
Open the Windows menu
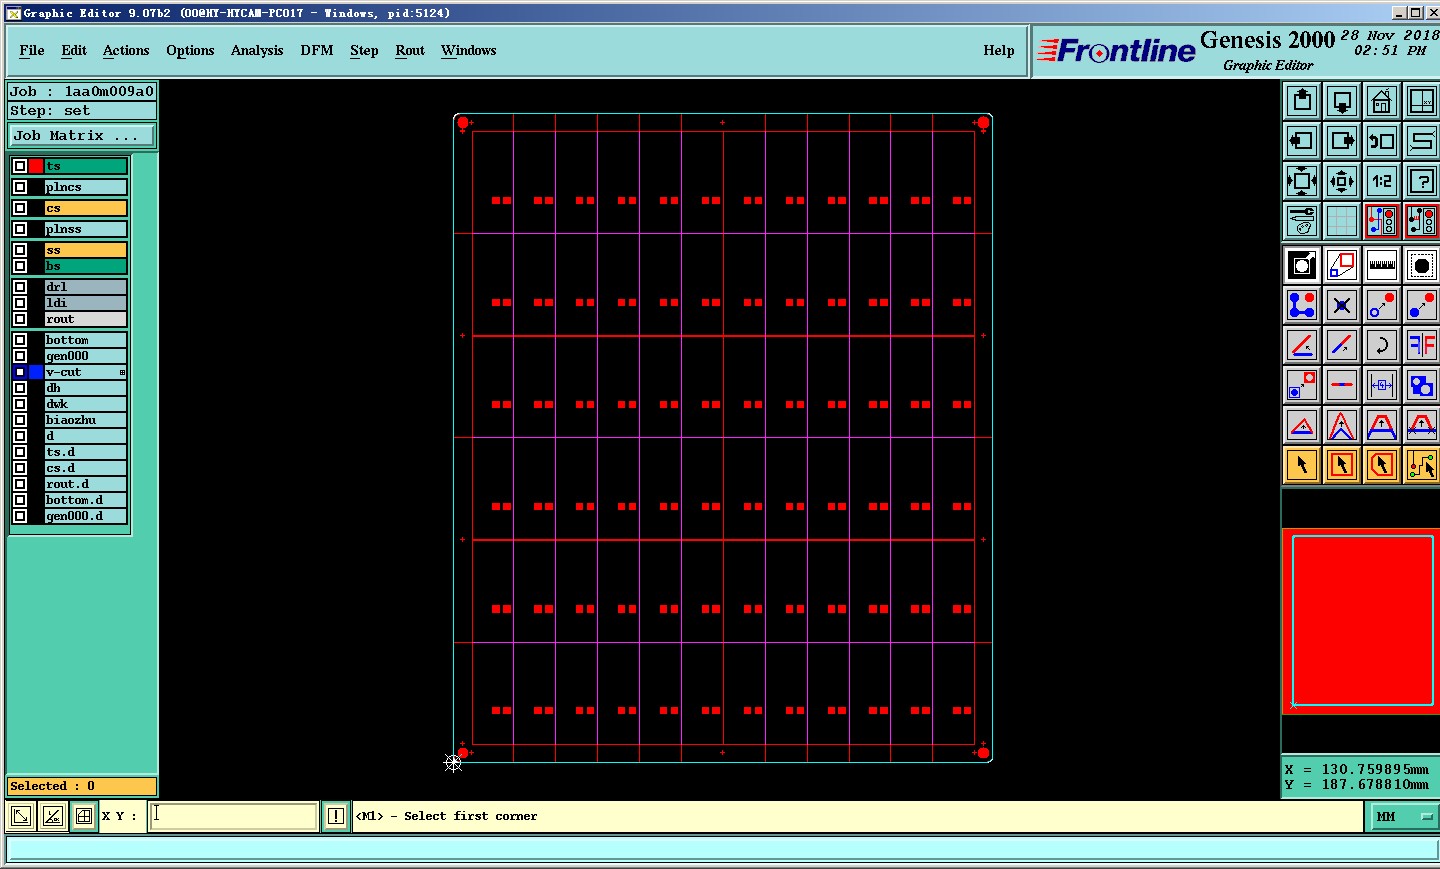pyautogui.click(x=469, y=51)
